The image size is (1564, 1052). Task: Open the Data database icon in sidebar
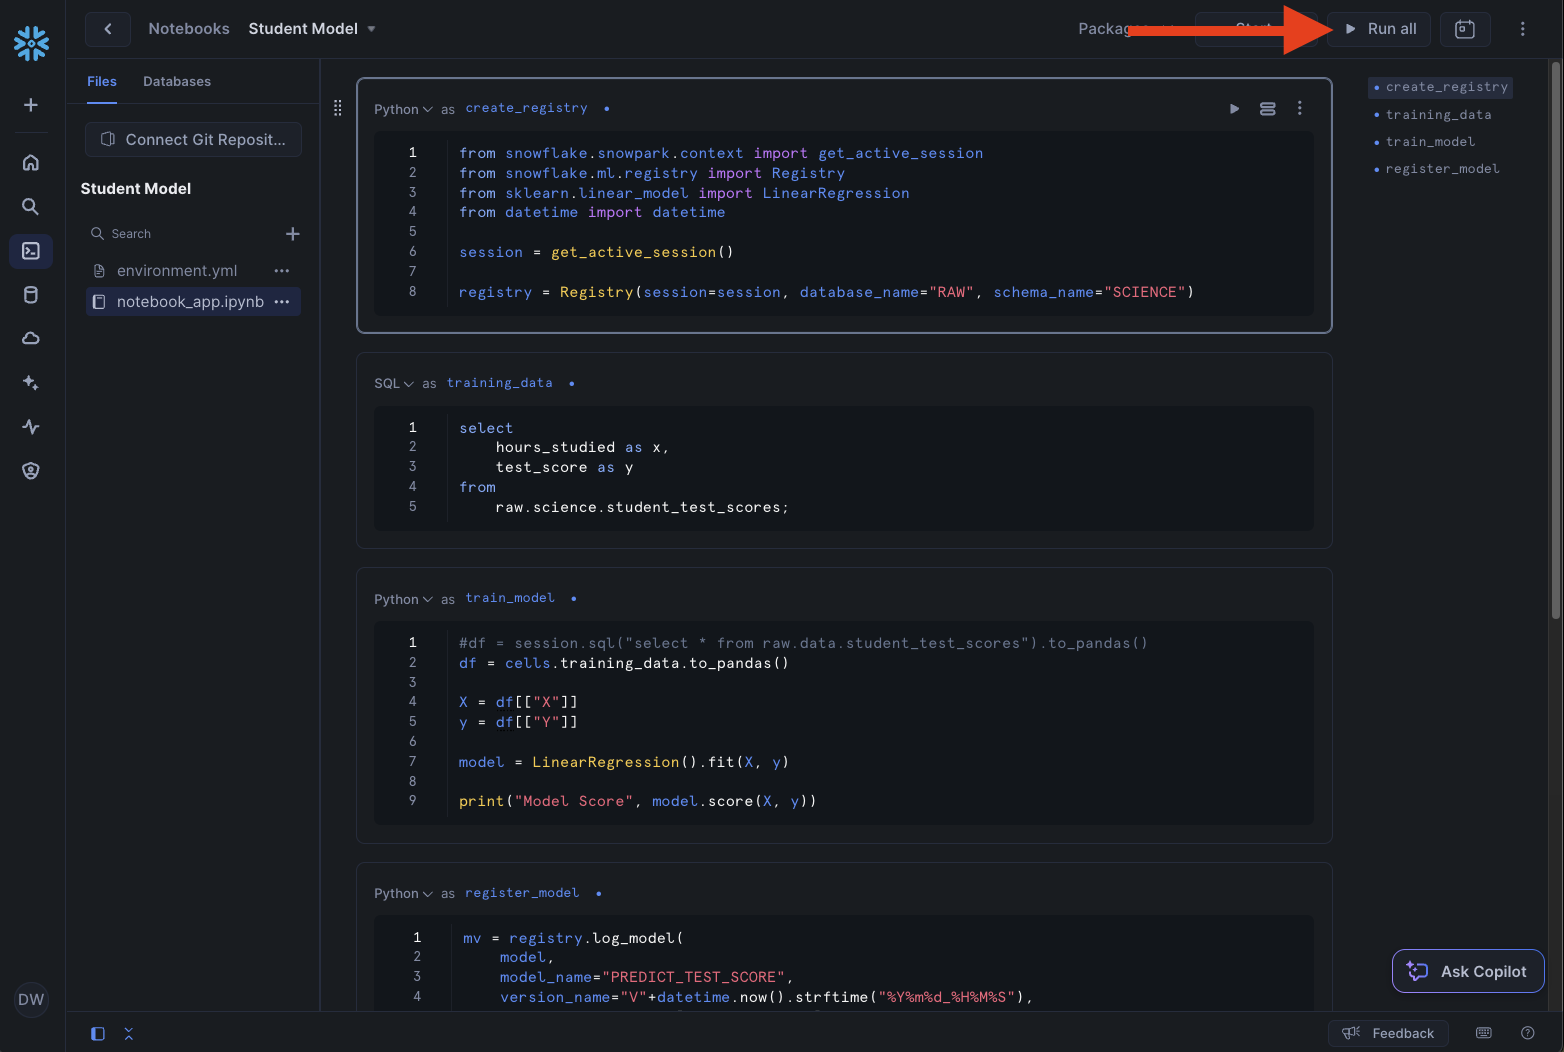[31, 295]
